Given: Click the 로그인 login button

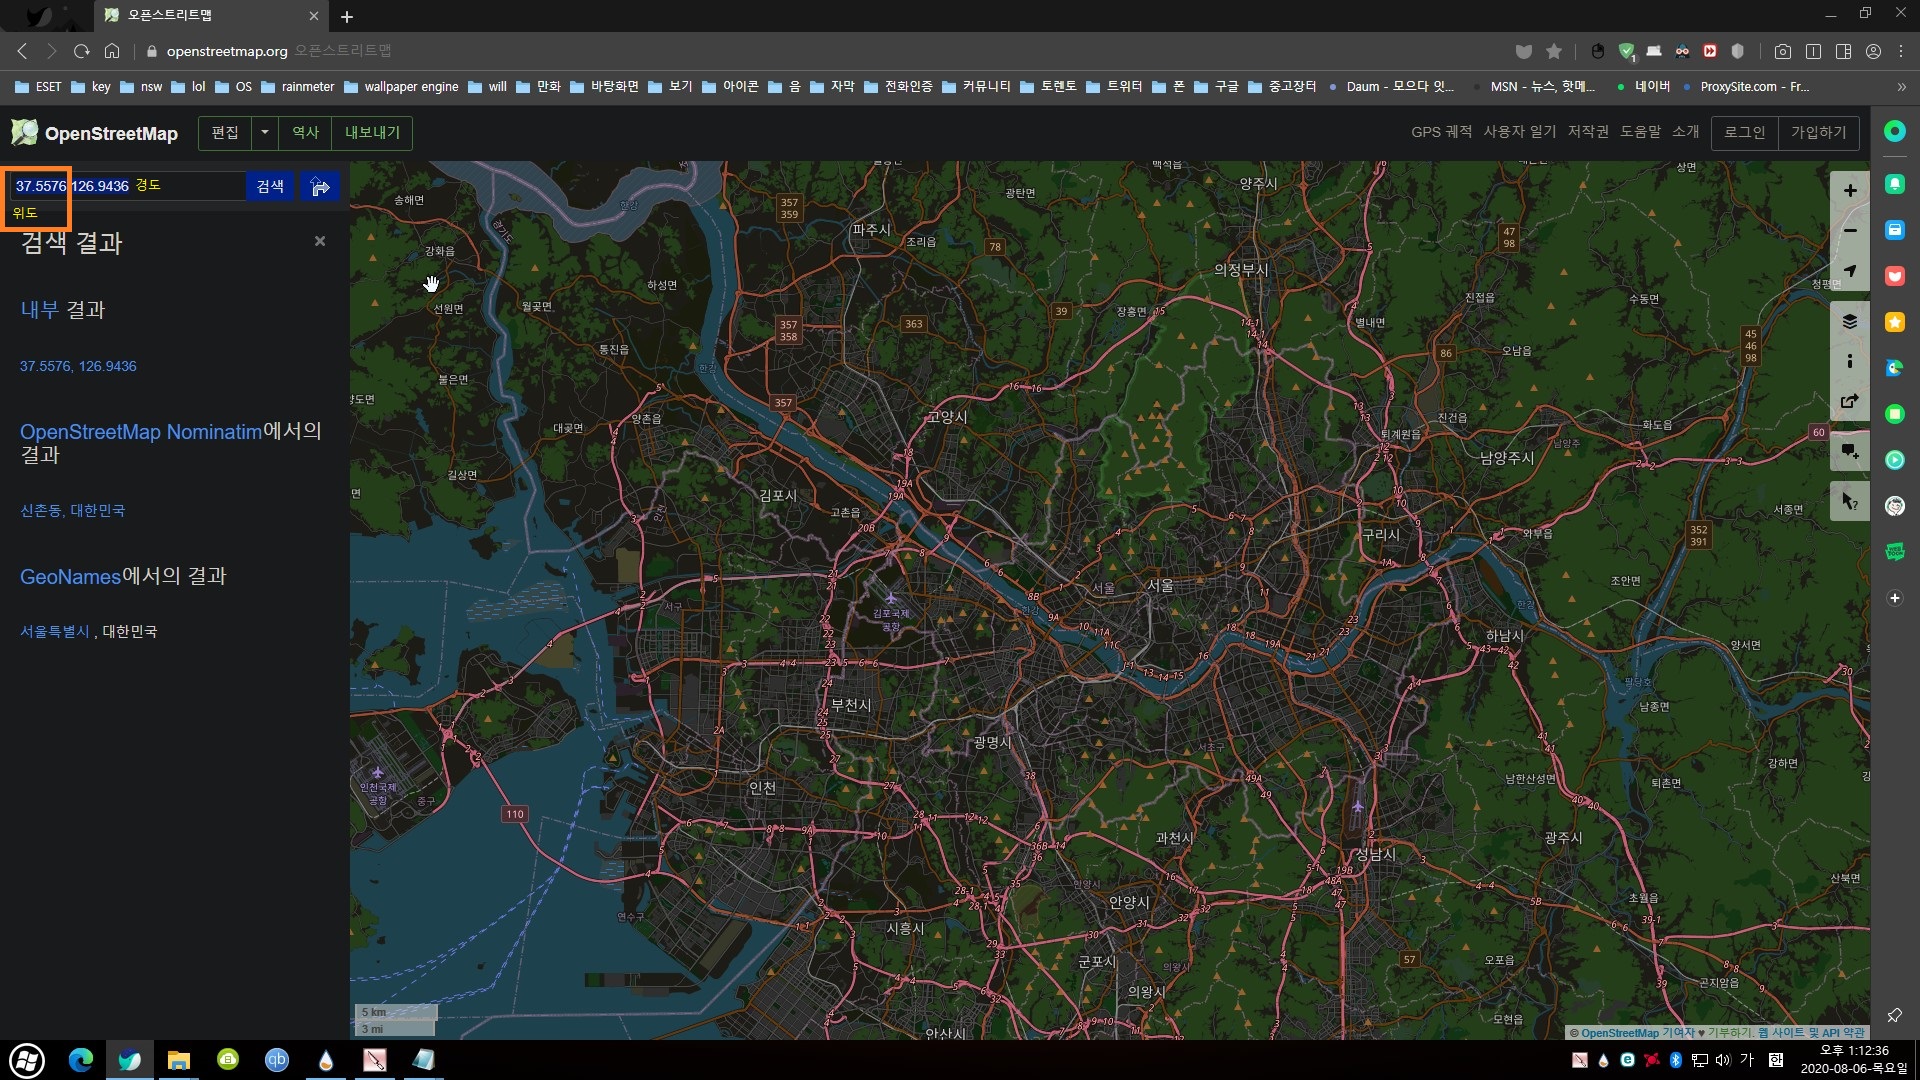Looking at the screenshot, I should tap(1745, 132).
